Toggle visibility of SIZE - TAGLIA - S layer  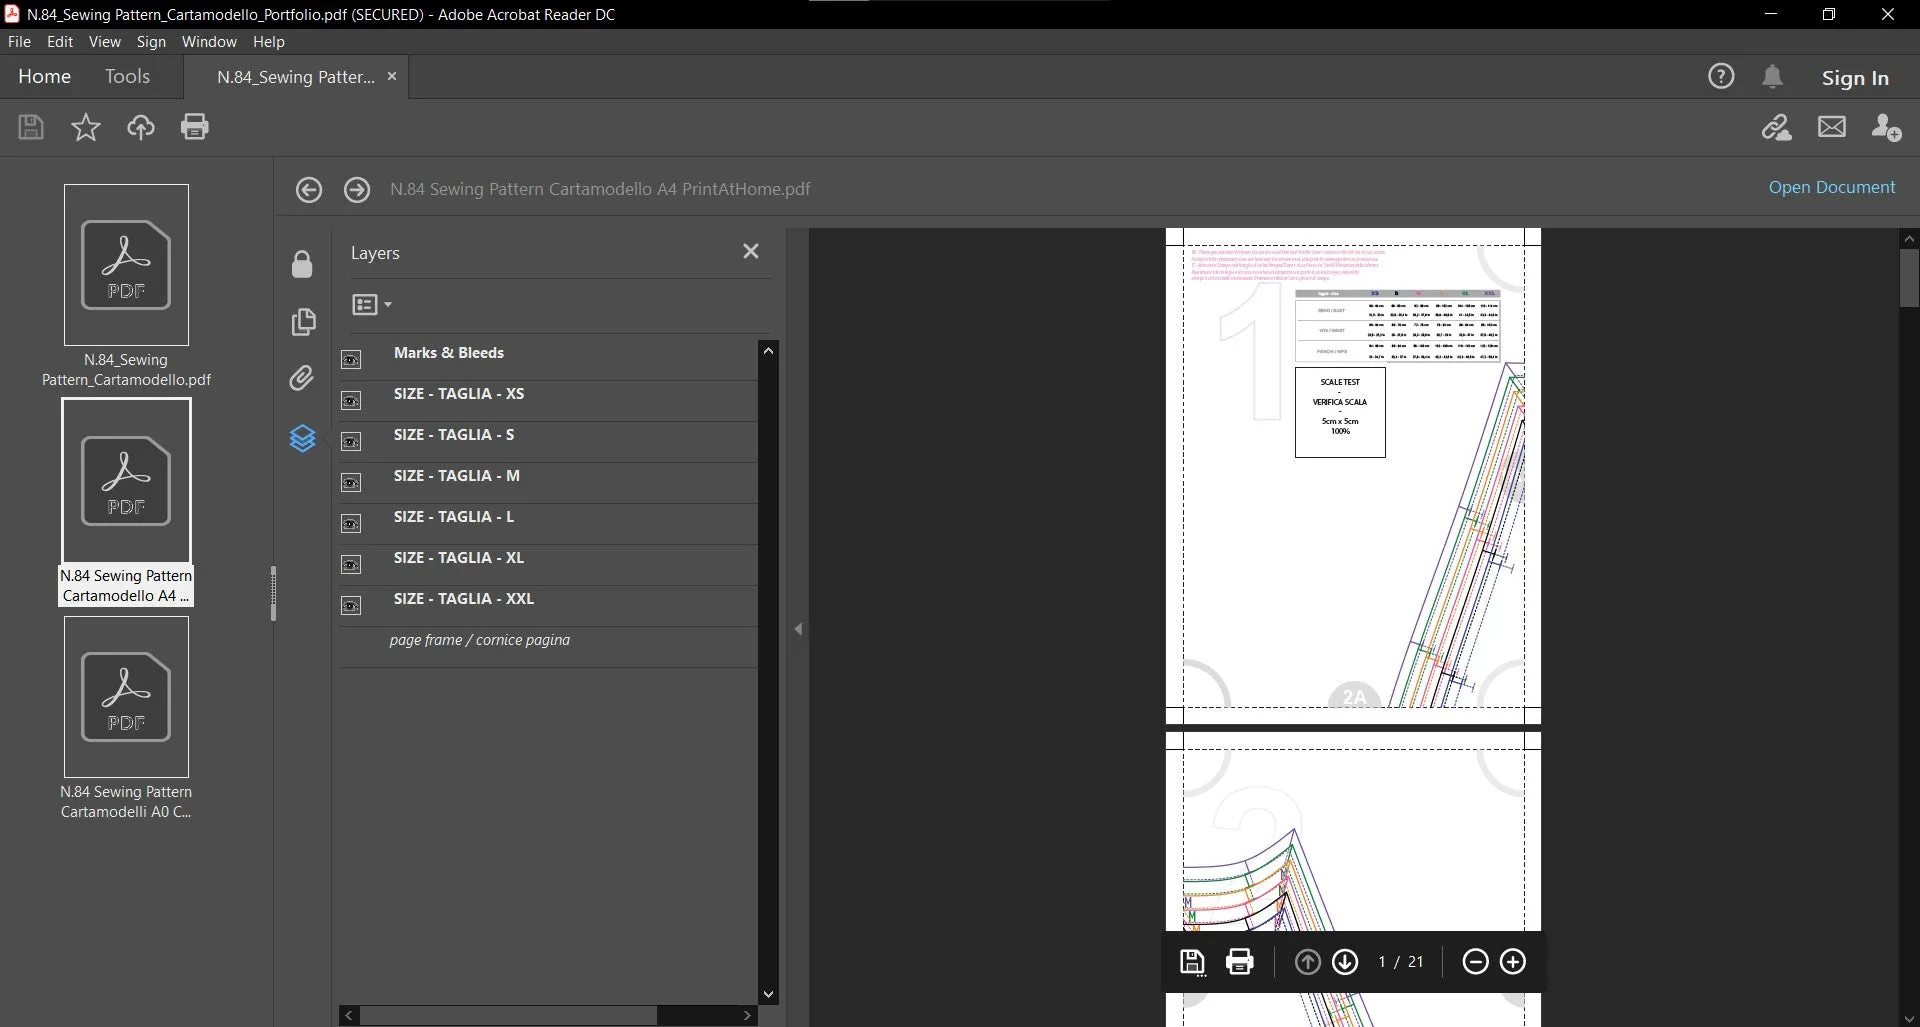[x=351, y=441]
